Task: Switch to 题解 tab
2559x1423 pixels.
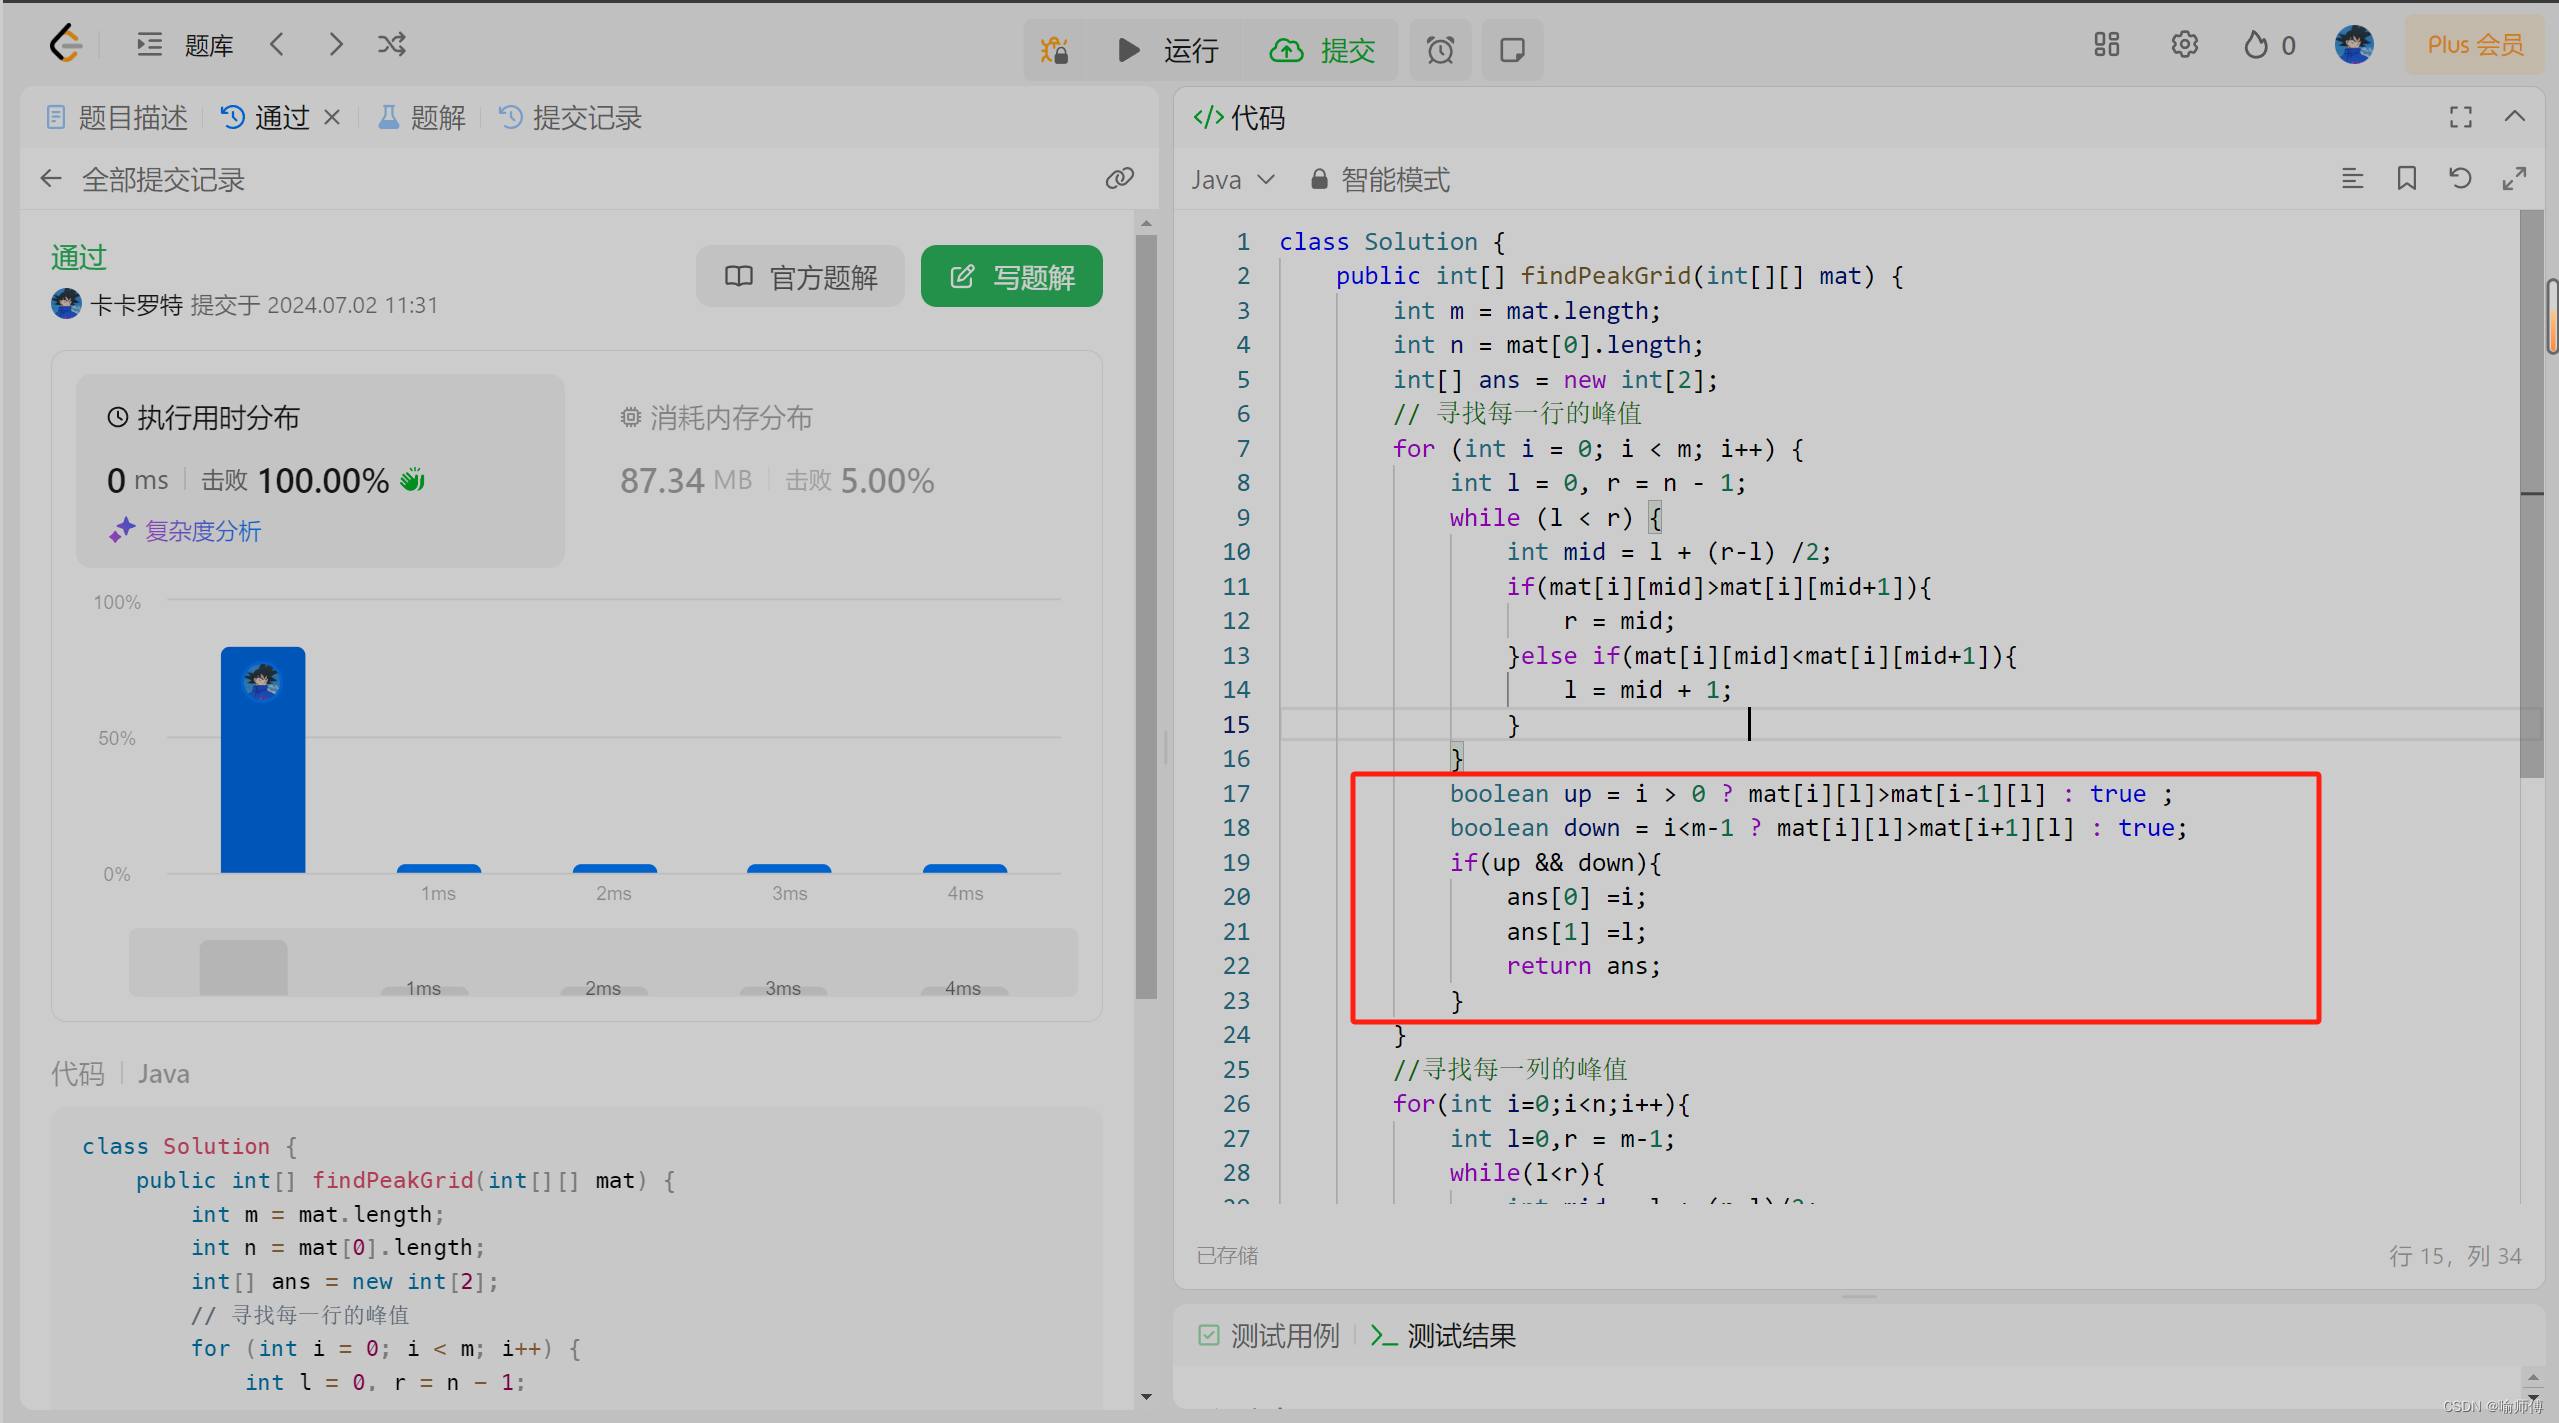Action: [421, 118]
